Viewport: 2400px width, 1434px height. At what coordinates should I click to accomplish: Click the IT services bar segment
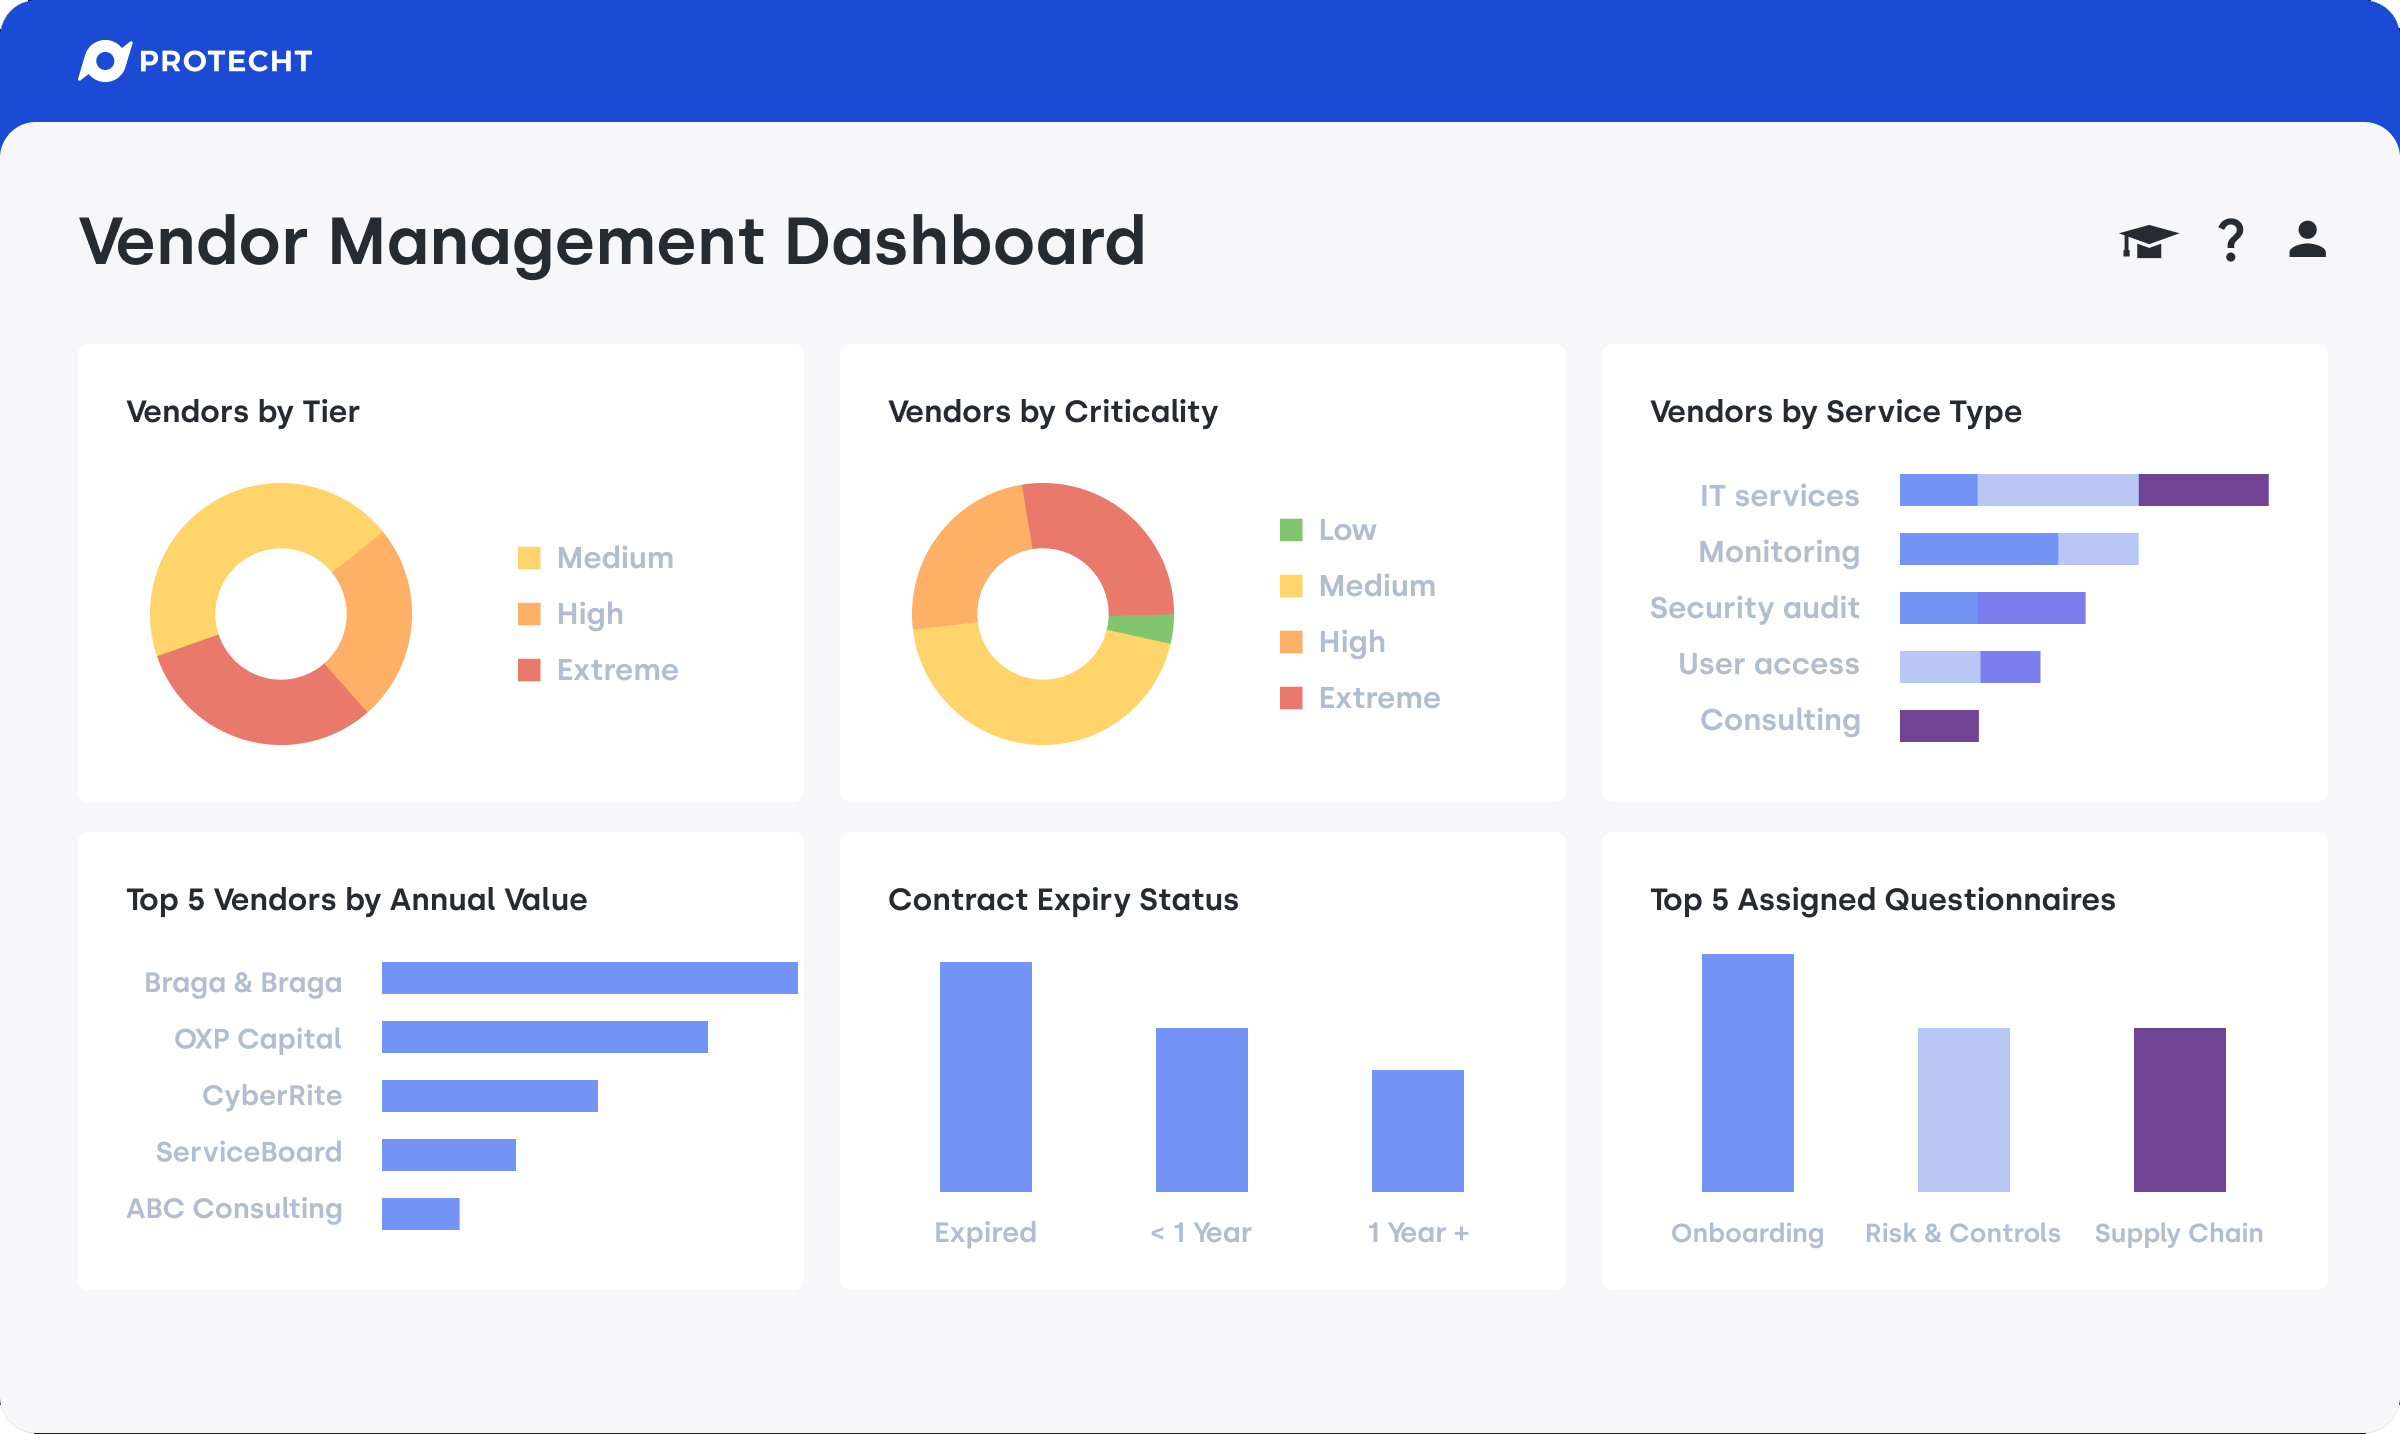2080,490
